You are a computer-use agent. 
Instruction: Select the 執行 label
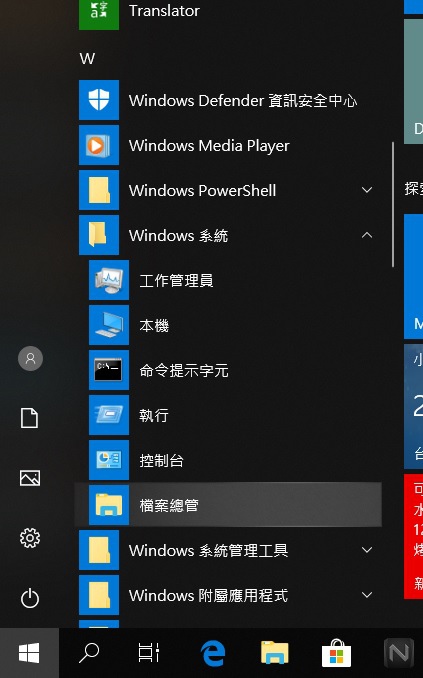coord(154,415)
